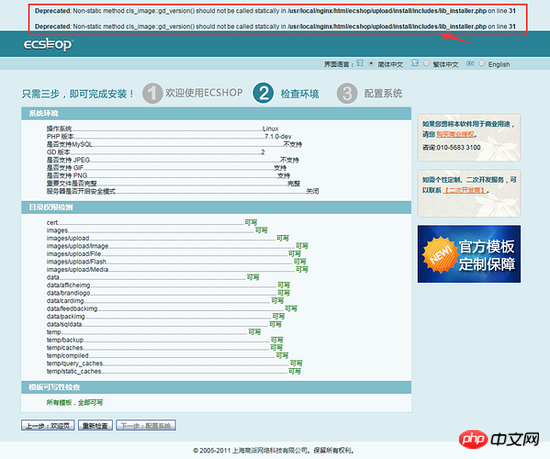Click 官方模板定制保障 banner
This screenshot has width=550, height=459.
[469, 254]
